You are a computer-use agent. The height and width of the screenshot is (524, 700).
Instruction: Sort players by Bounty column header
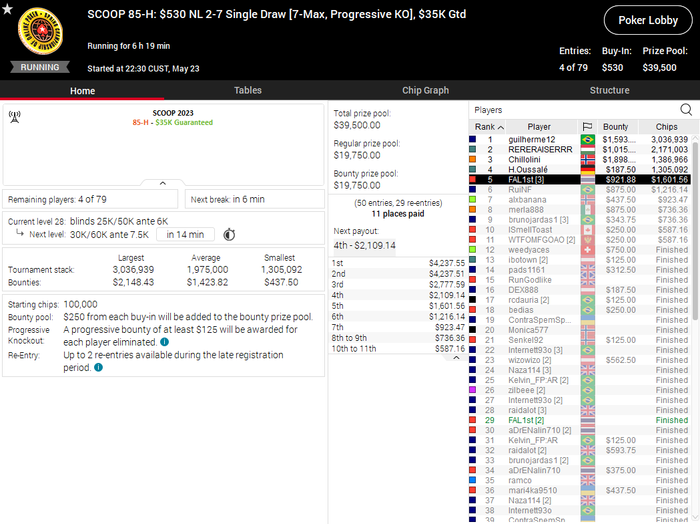616,127
